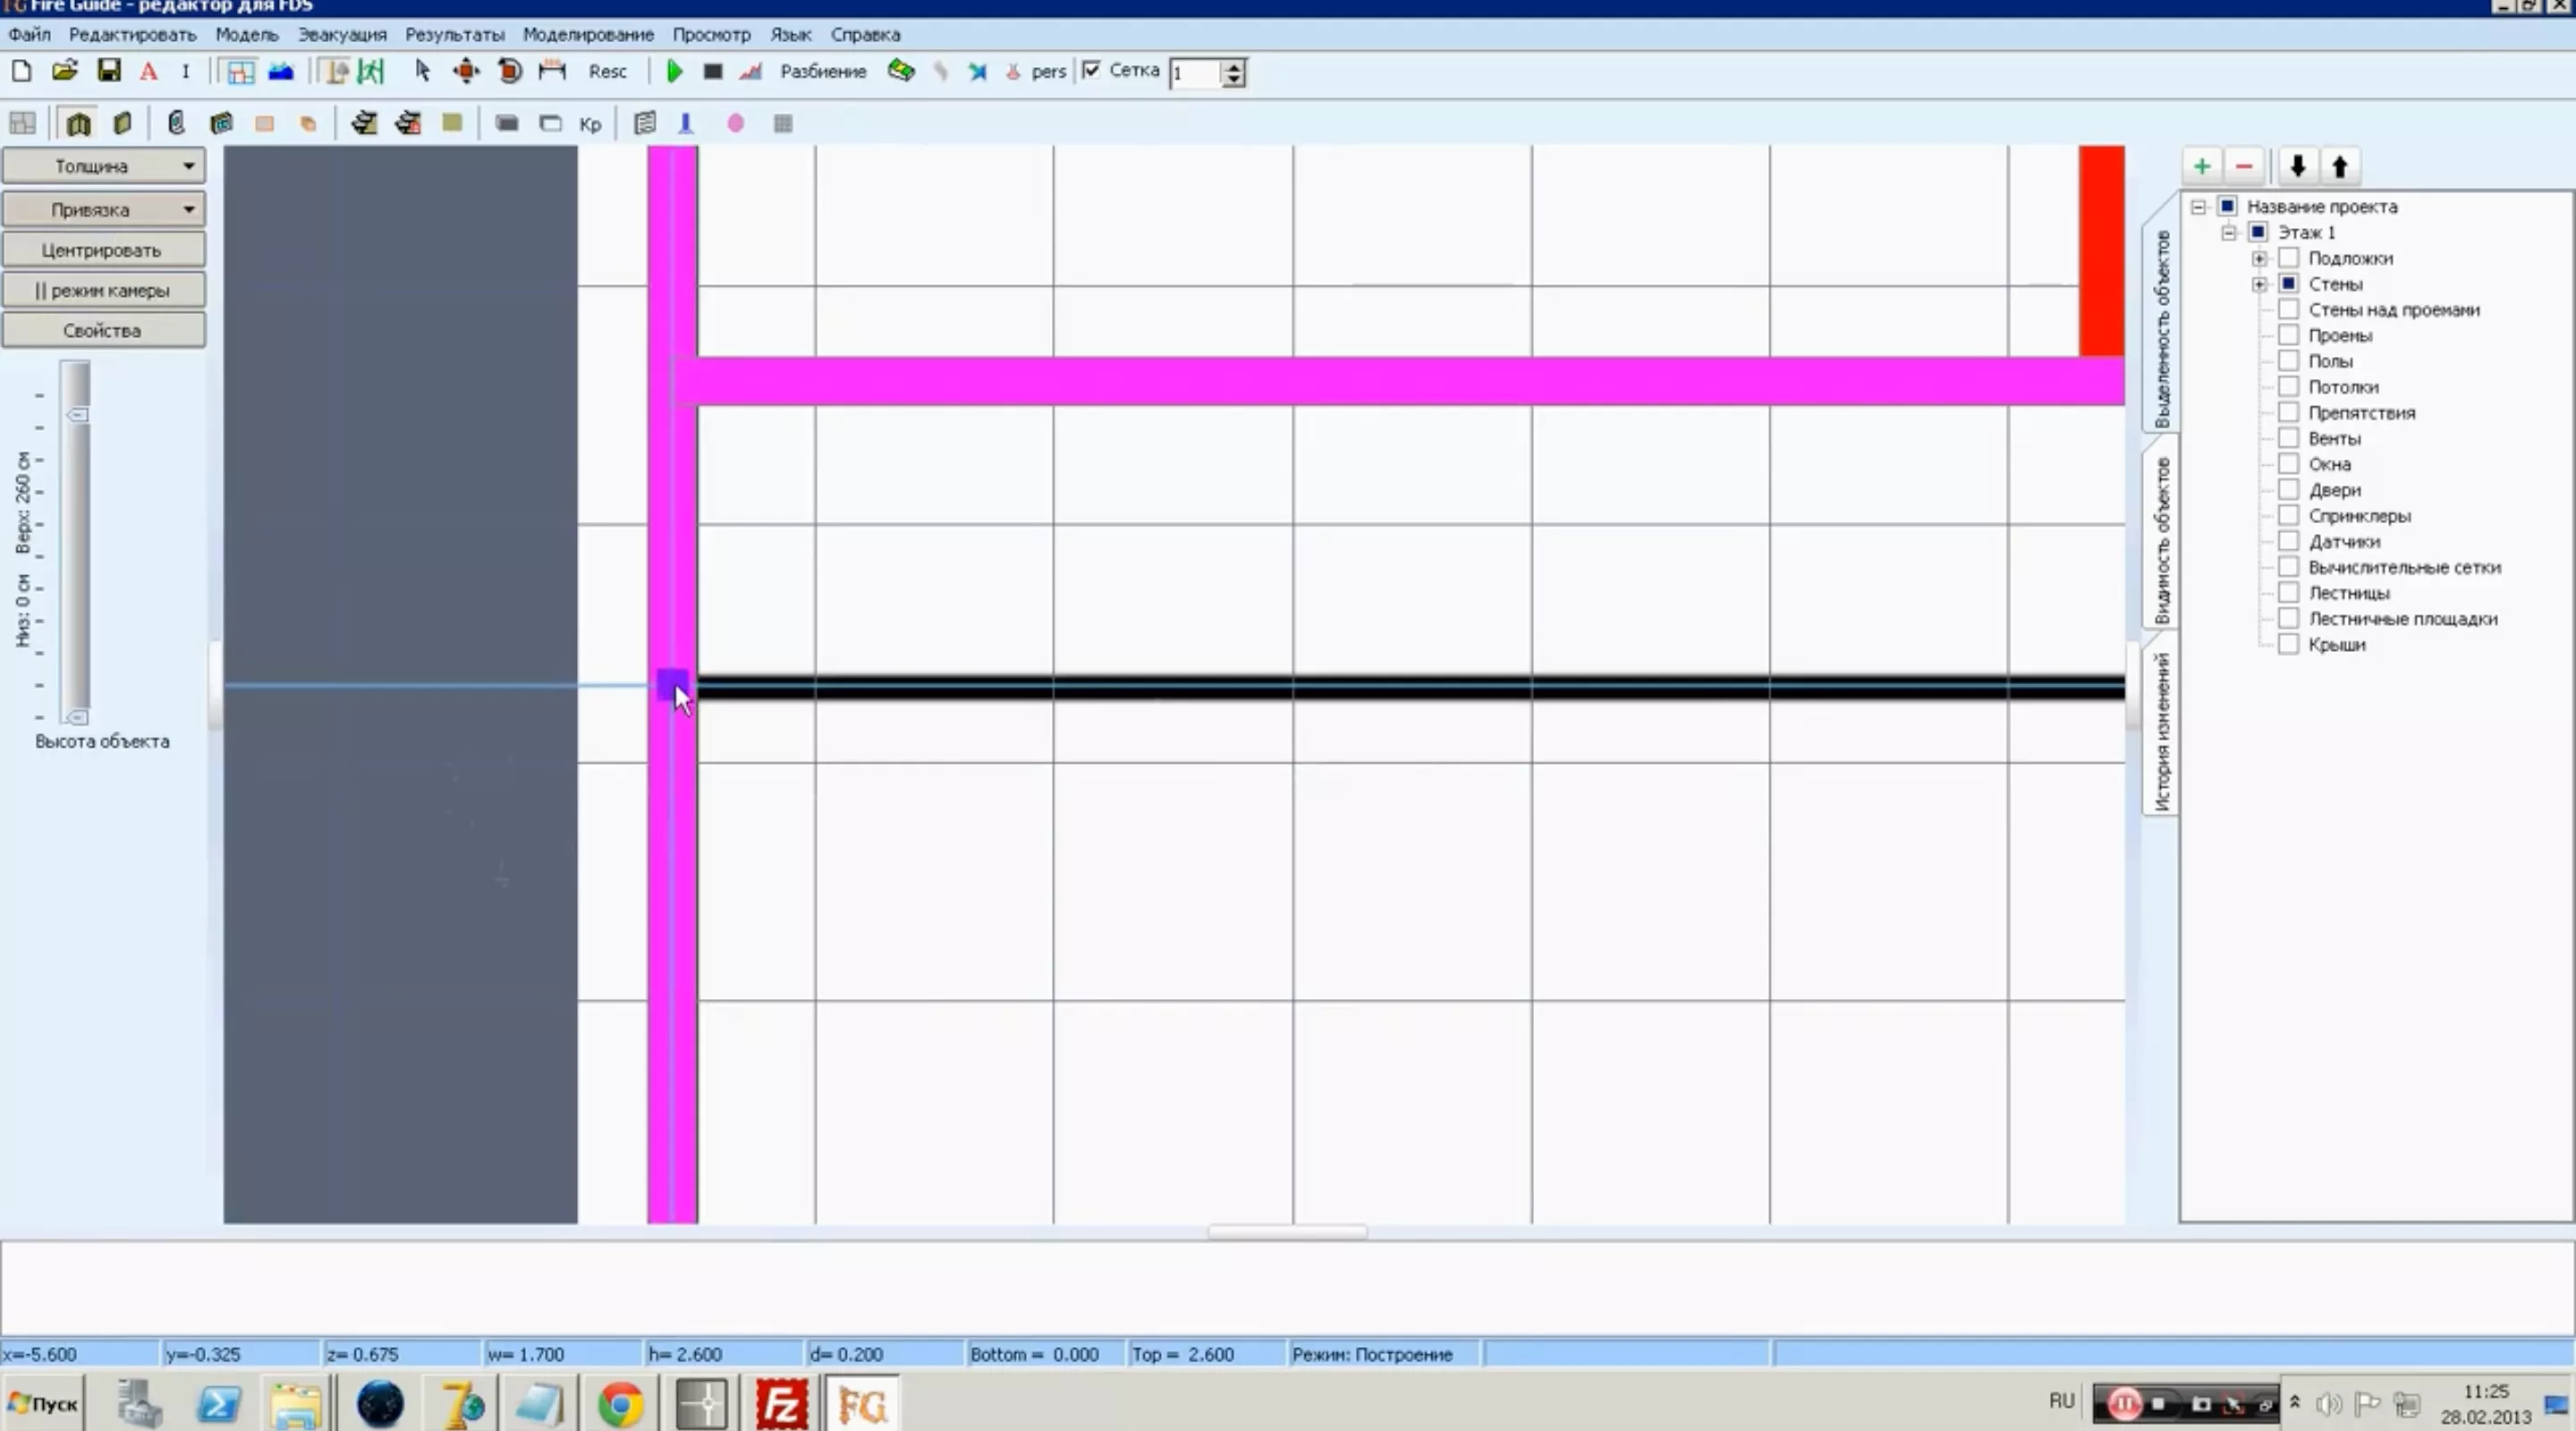Click the red letter A text icon
Viewport: 2576px width, 1431px height.
tap(148, 72)
